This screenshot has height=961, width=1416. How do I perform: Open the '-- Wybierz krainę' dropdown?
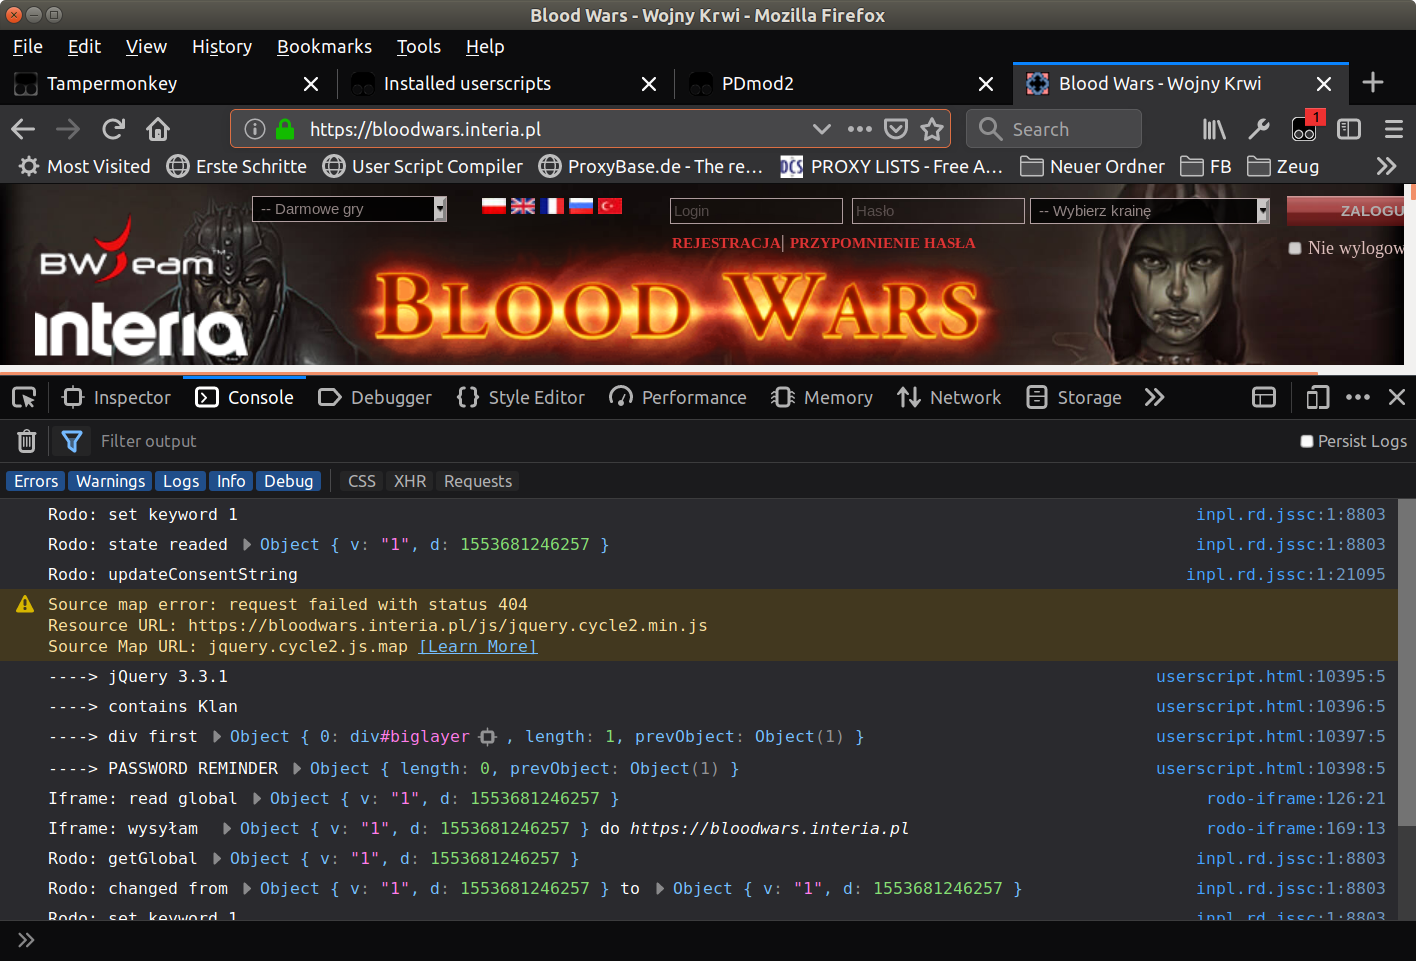coord(1148,211)
